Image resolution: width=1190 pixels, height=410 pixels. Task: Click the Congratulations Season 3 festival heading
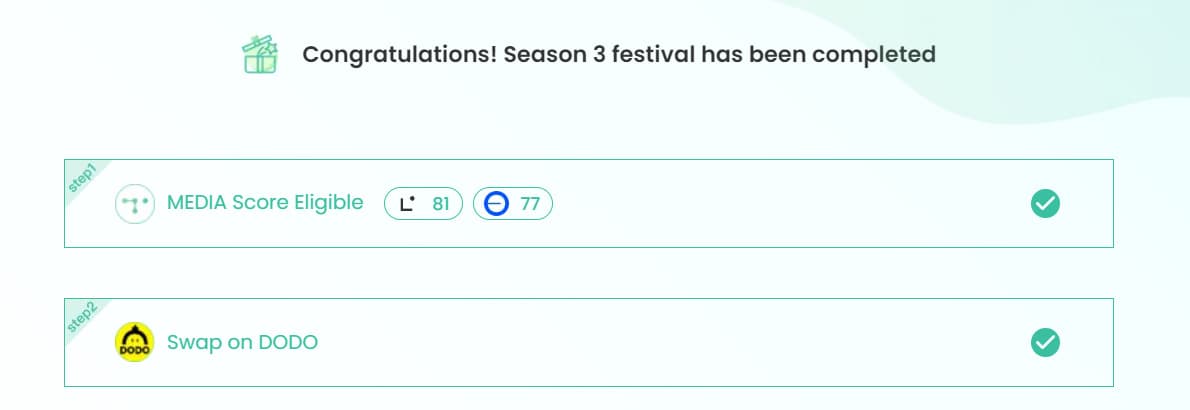coord(619,55)
